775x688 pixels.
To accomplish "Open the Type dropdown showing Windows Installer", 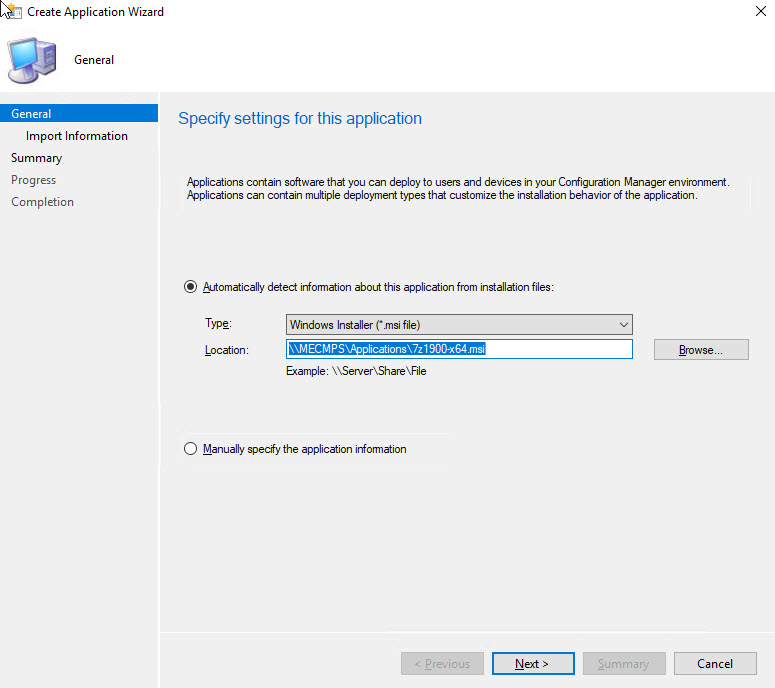I will [x=459, y=325].
